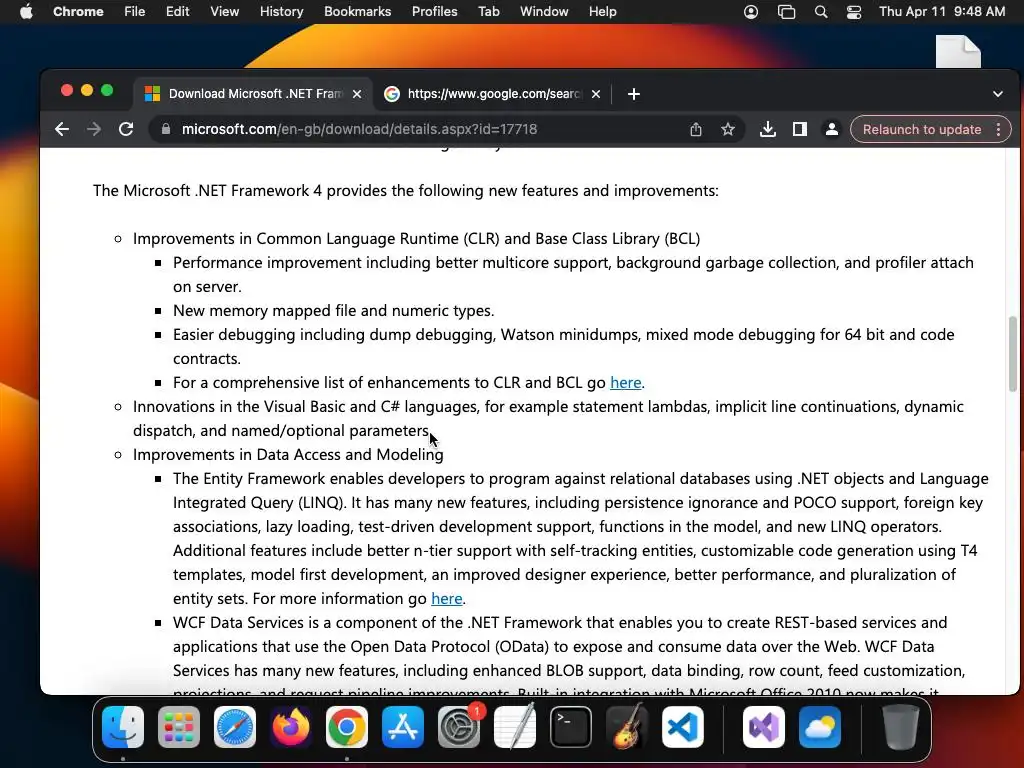The image size is (1024, 768).
Task: Open the Chrome profile avatar
Action: point(831,129)
